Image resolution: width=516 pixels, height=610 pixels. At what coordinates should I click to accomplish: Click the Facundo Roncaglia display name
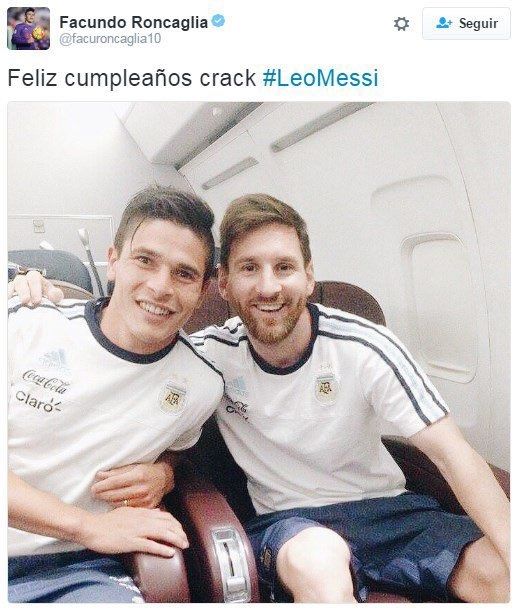coord(133,22)
